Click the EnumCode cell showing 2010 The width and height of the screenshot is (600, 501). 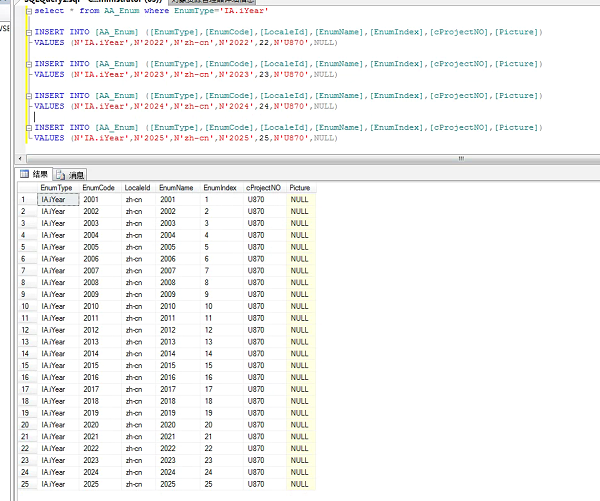click(92, 306)
